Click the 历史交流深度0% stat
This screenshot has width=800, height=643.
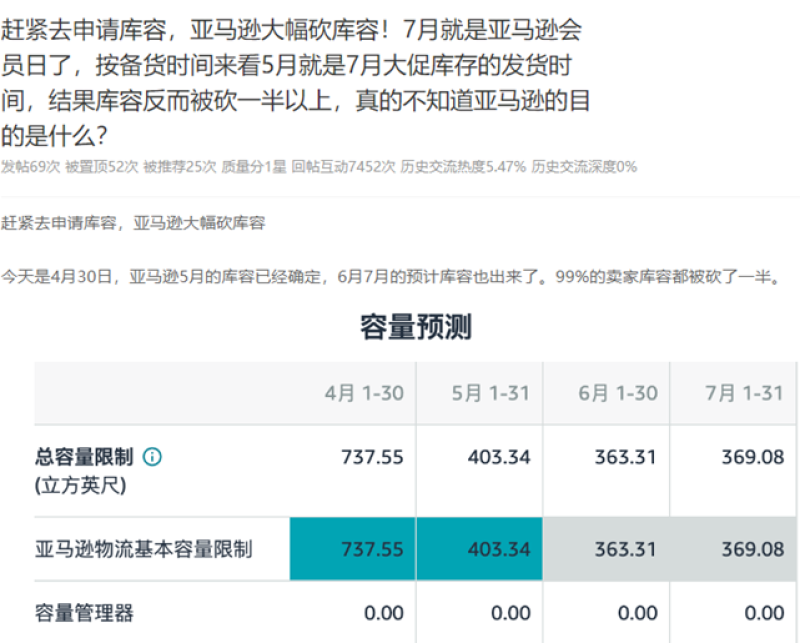tap(584, 167)
